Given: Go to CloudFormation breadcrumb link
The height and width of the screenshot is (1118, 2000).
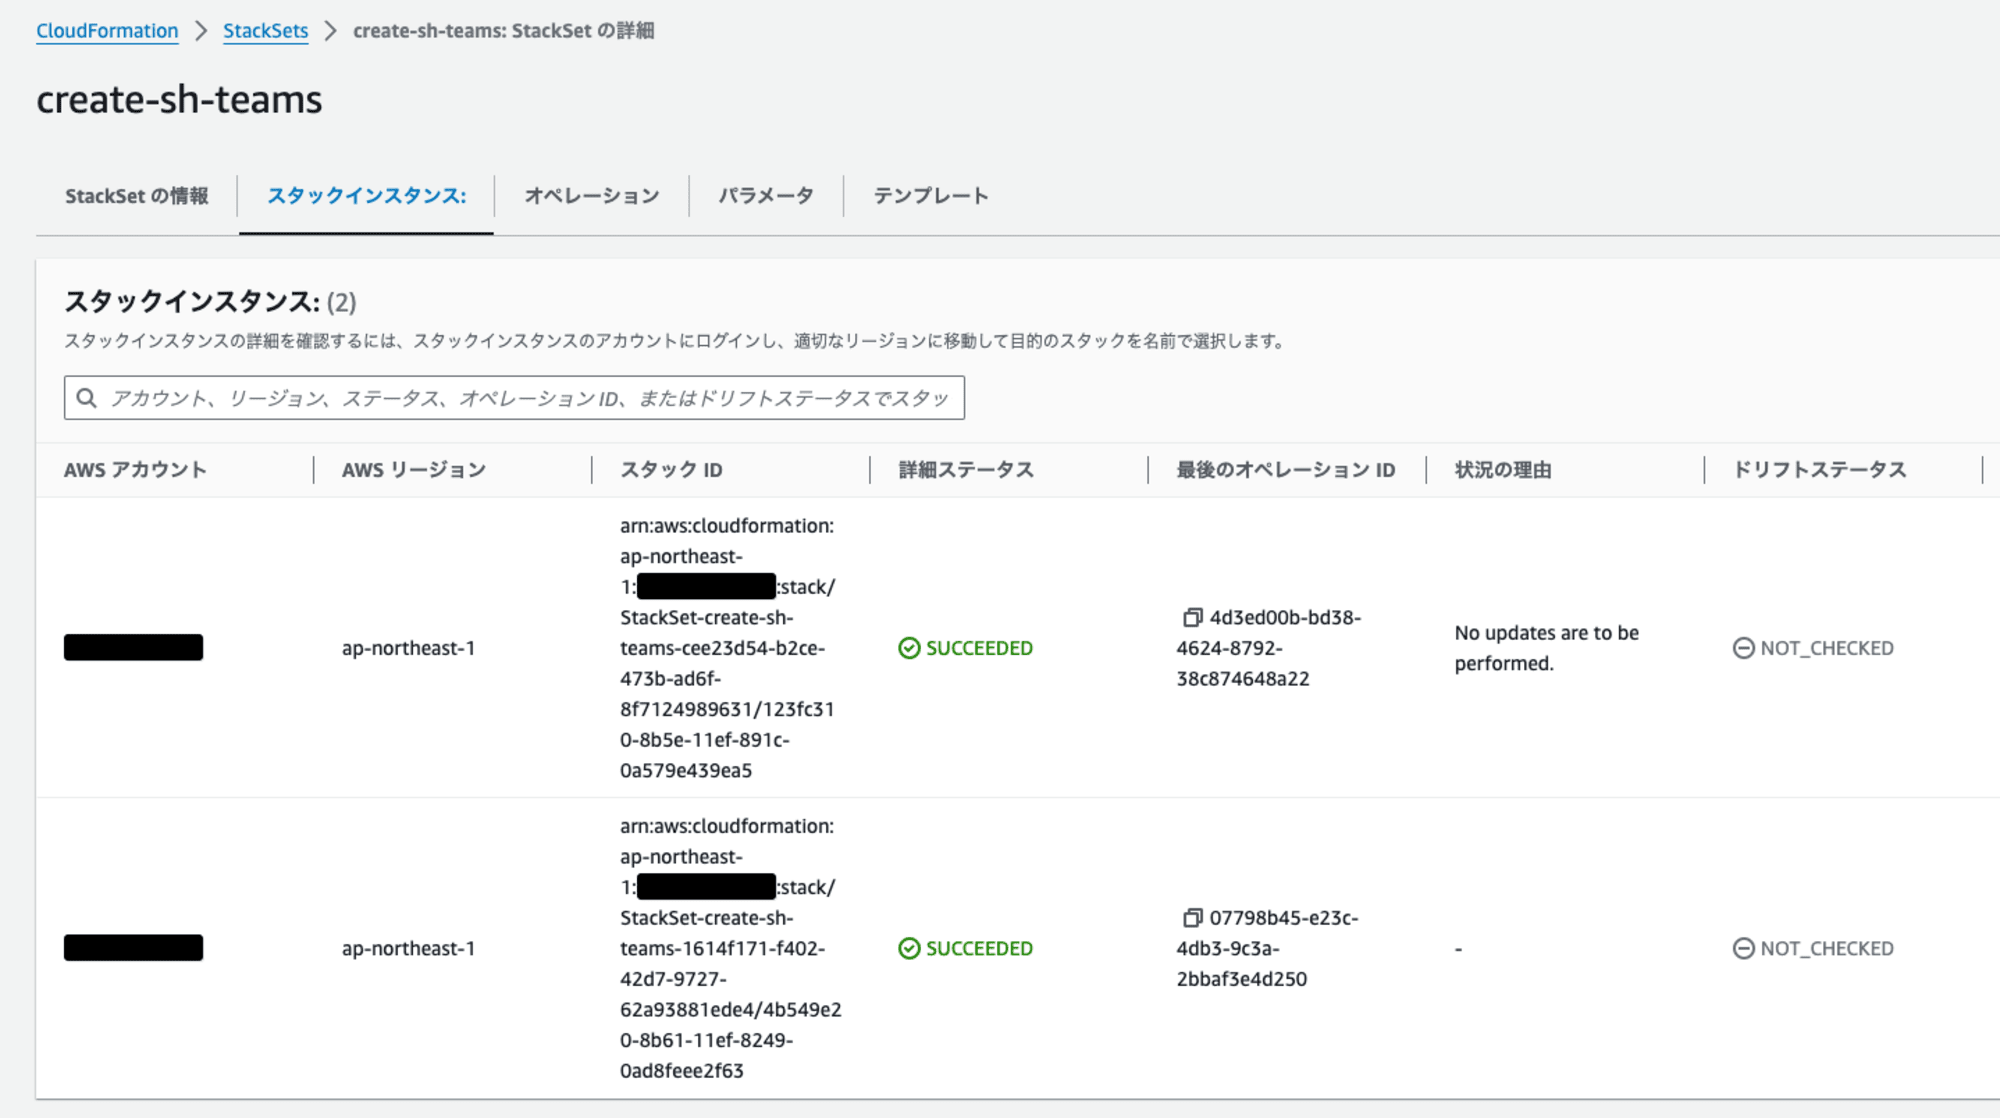Looking at the screenshot, I should [x=107, y=31].
